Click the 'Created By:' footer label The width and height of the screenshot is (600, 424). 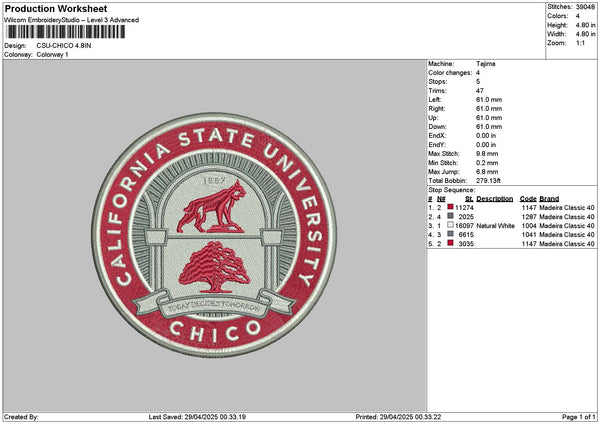coord(21,417)
